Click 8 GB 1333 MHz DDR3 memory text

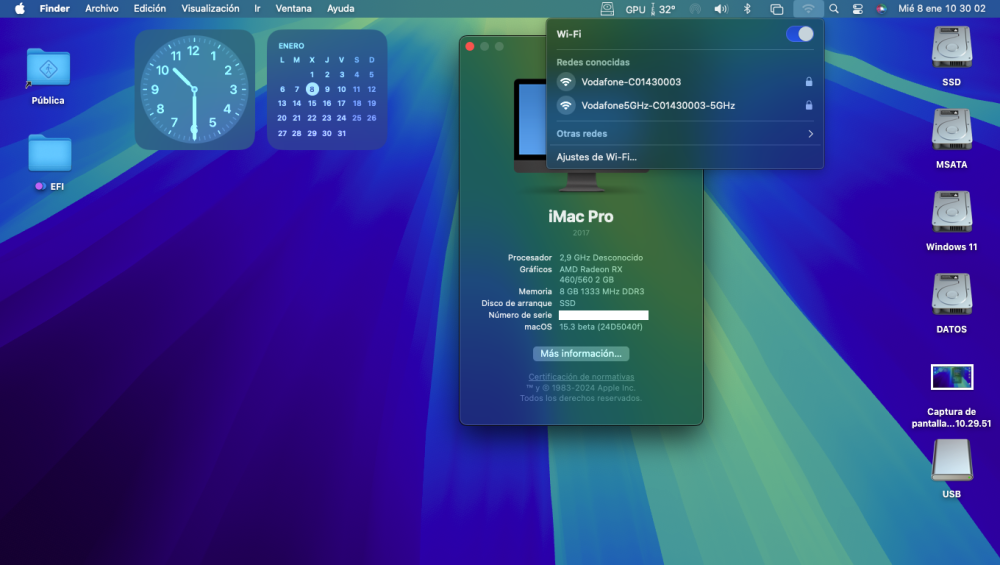(601, 291)
